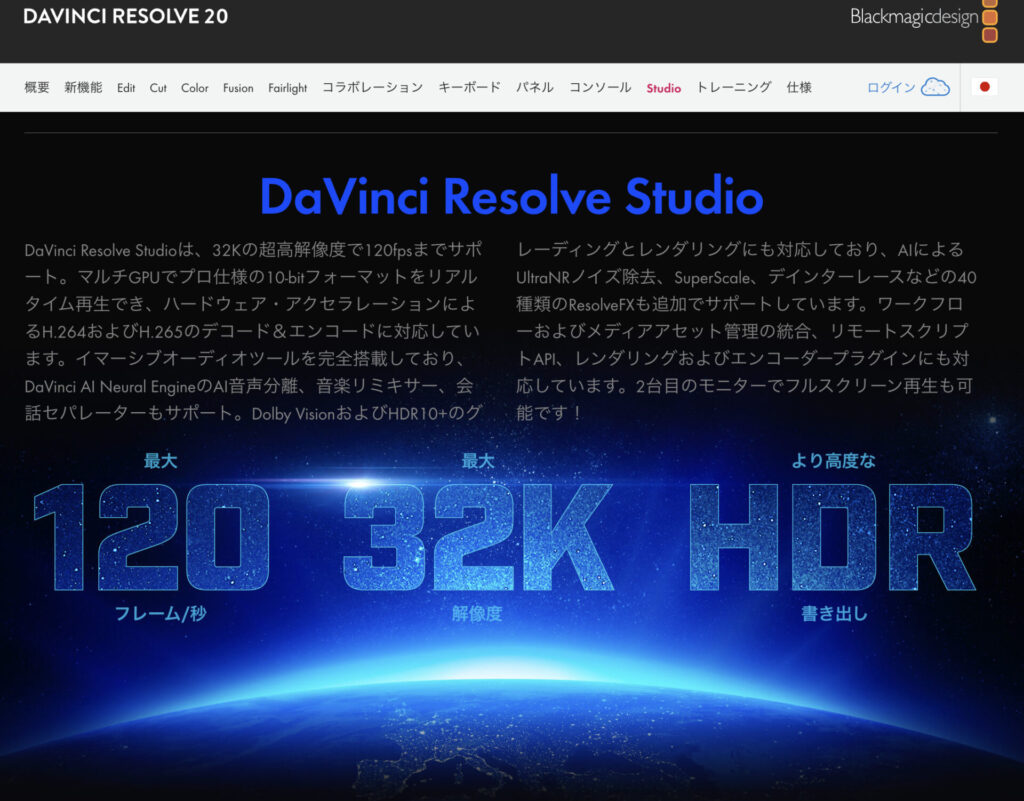Click the DaVinci Resolve Studio heading

pos(511,196)
